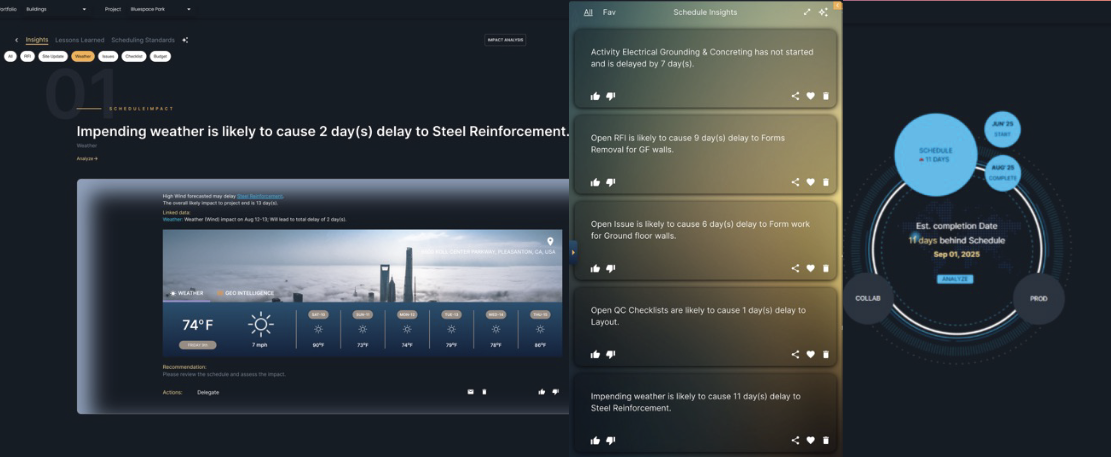Select the Checklist filter chip
The width and height of the screenshot is (1111, 457).
(134, 56)
